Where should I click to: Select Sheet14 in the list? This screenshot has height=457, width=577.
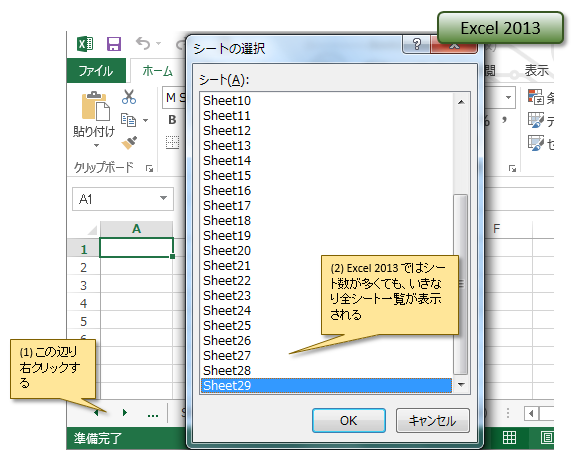[326, 160]
